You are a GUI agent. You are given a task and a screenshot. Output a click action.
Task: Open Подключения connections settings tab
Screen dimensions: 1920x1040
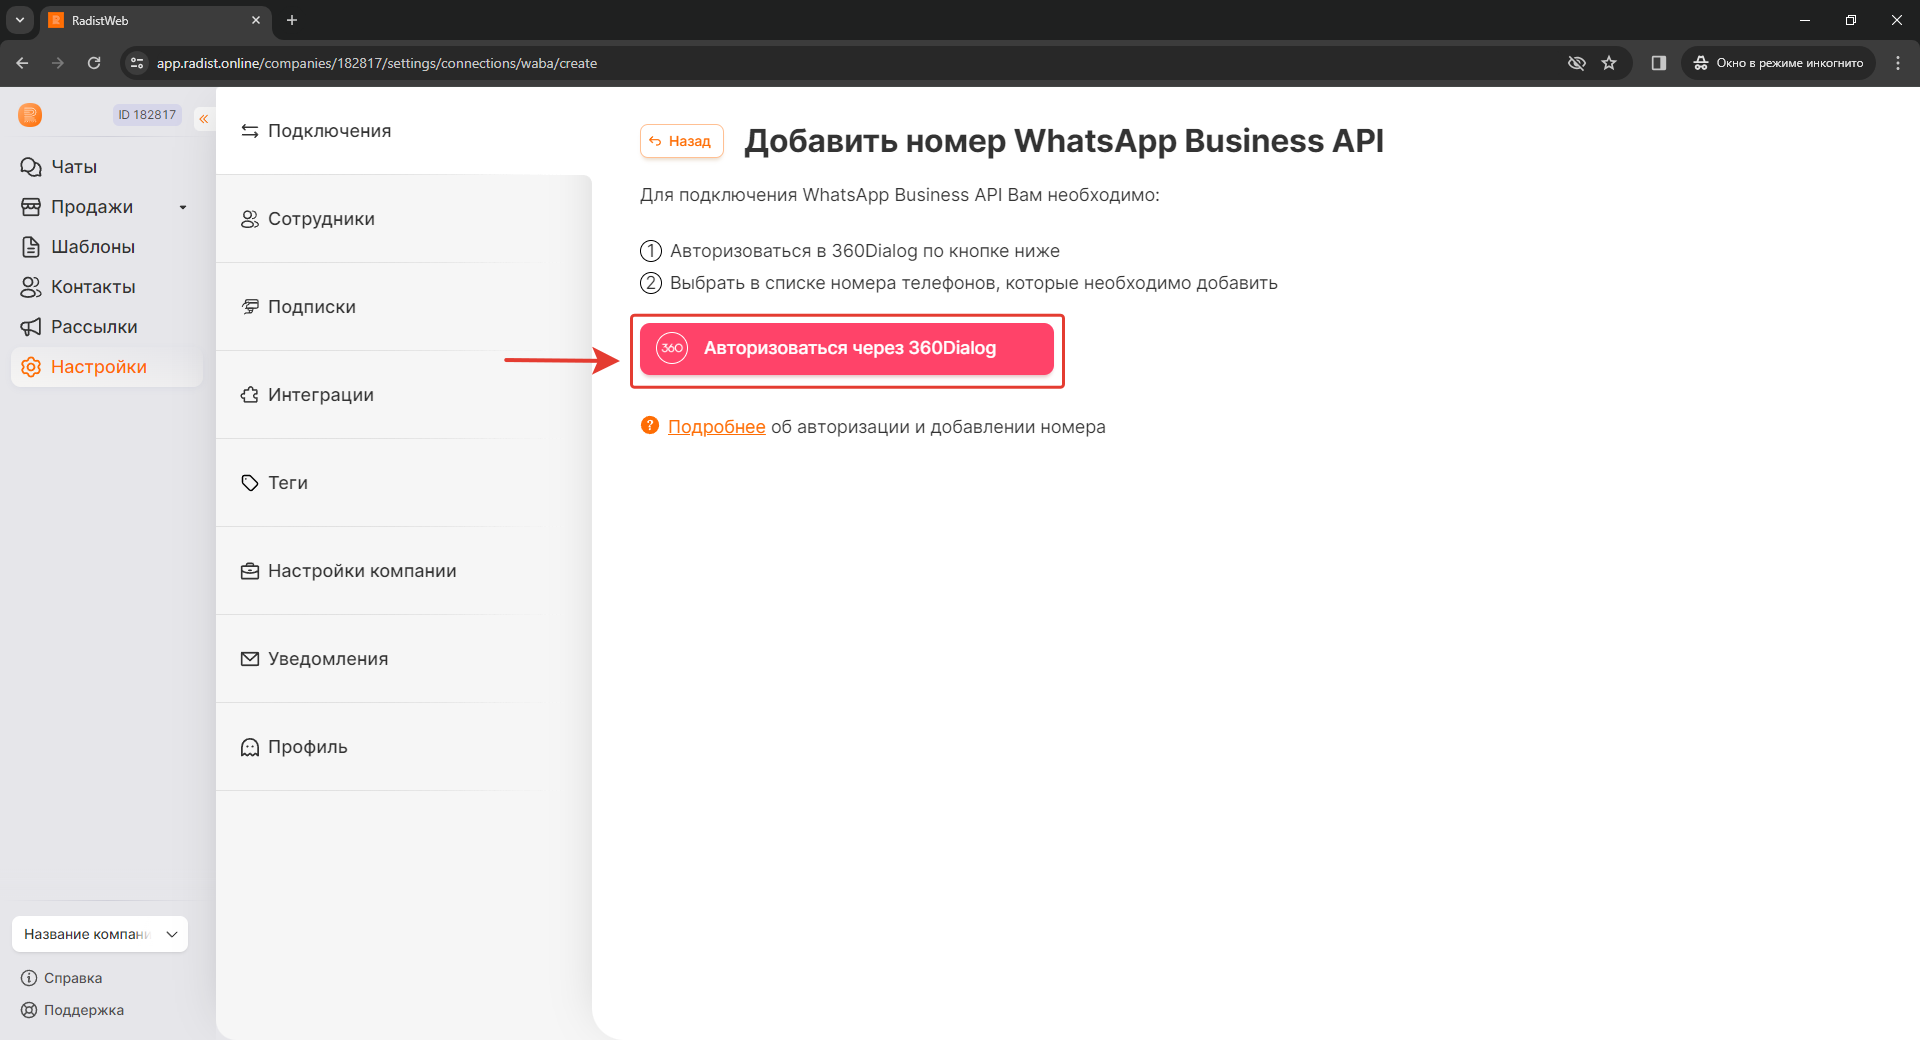404,131
